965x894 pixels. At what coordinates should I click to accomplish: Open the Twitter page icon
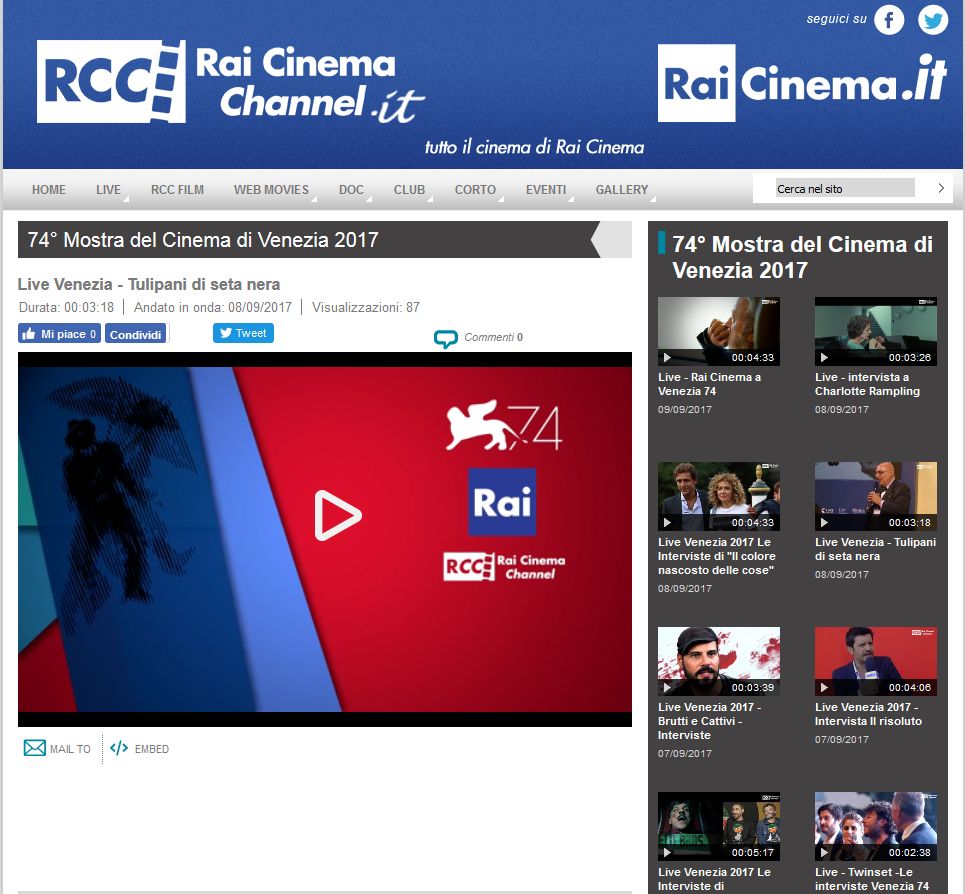[x=933, y=20]
